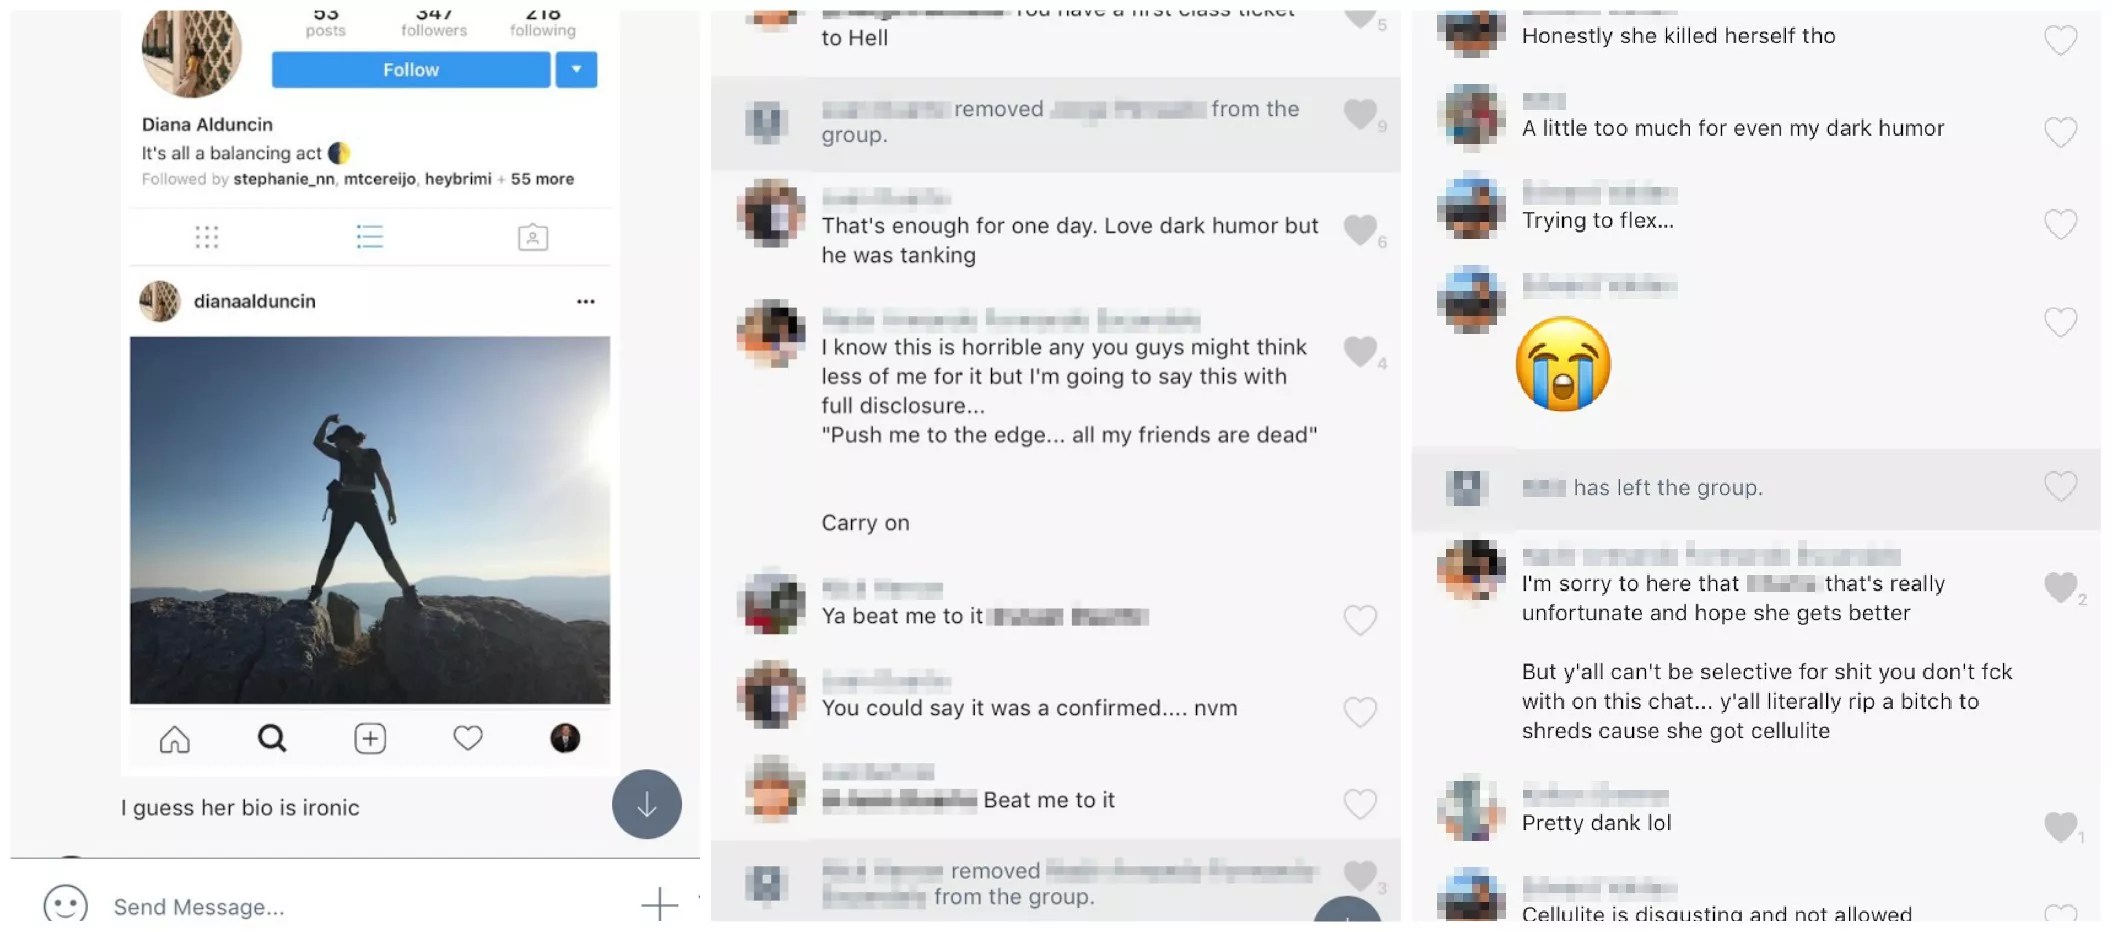Toggle heart on "Beat me to it" message
This screenshot has width=2112, height=932.
click(1360, 803)
